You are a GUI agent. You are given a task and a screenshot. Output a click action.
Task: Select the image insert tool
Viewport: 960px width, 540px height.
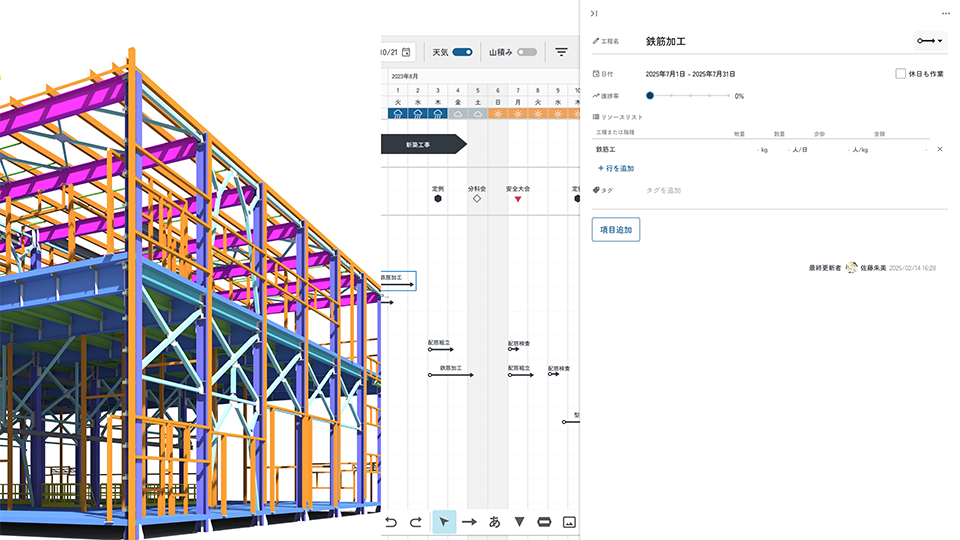(x=569, y=522)
